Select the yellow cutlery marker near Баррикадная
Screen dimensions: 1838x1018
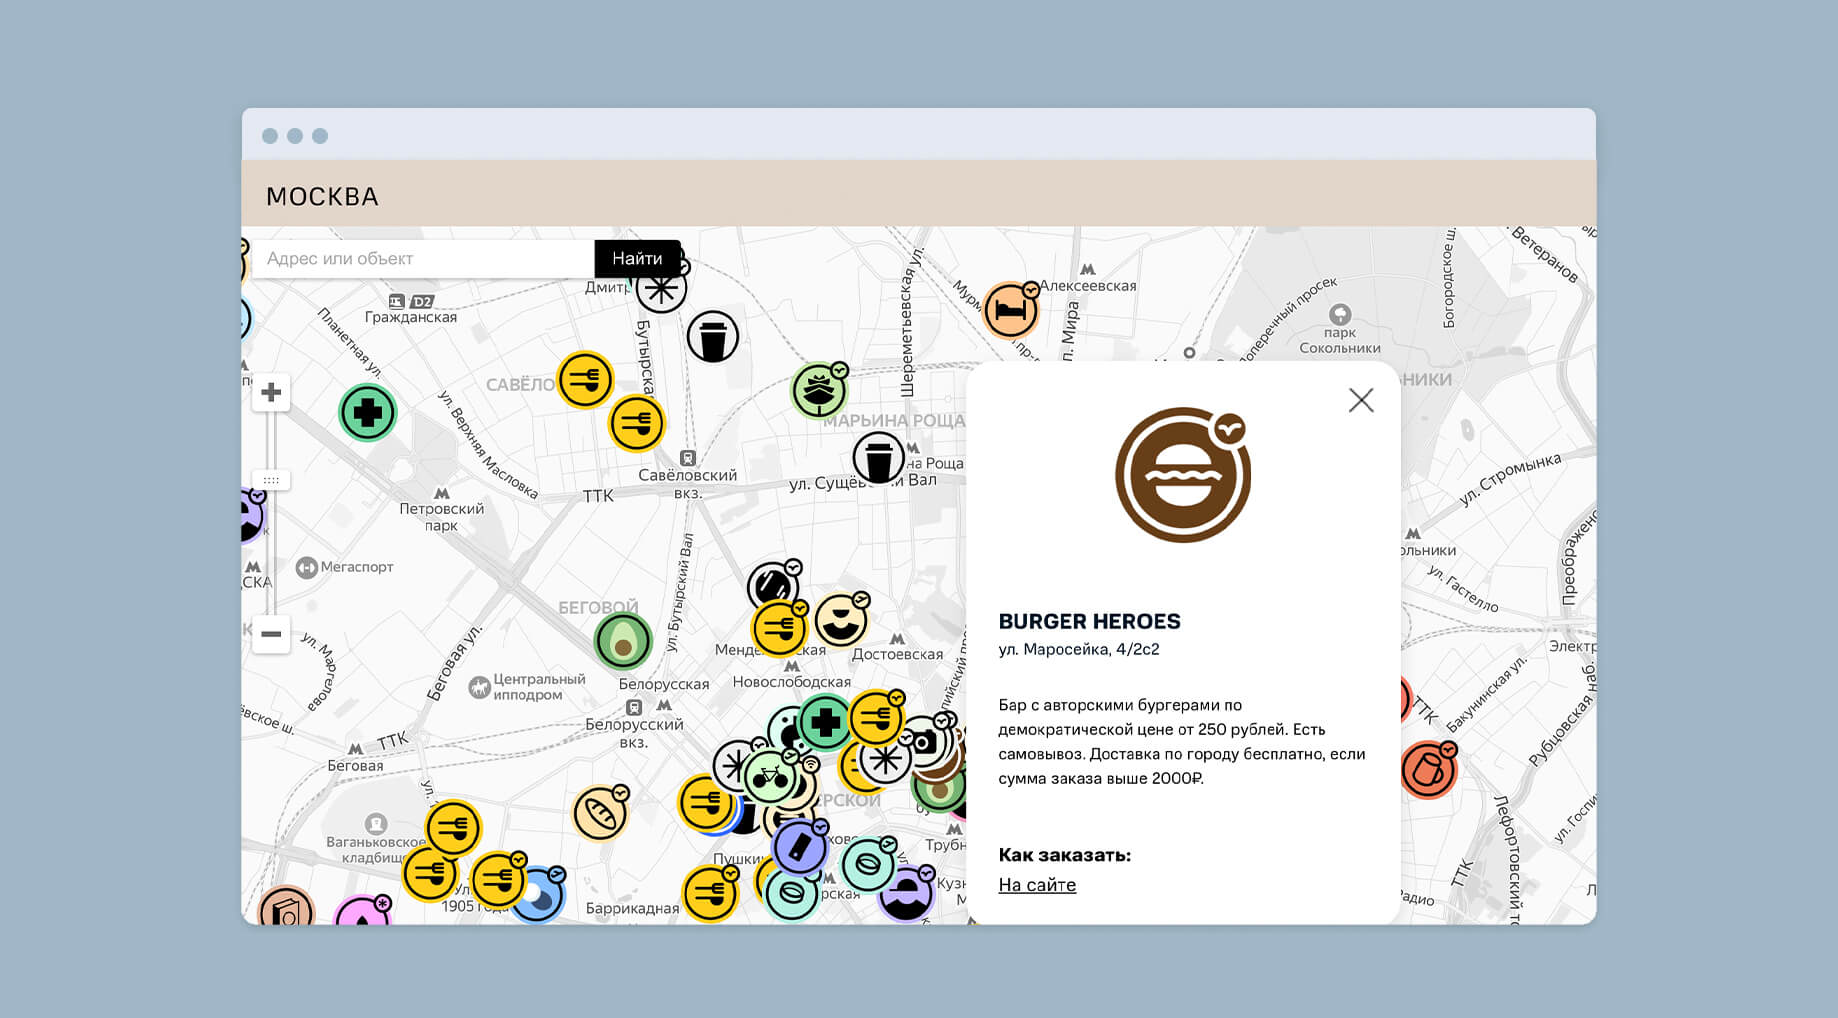(x=710, y=893)
